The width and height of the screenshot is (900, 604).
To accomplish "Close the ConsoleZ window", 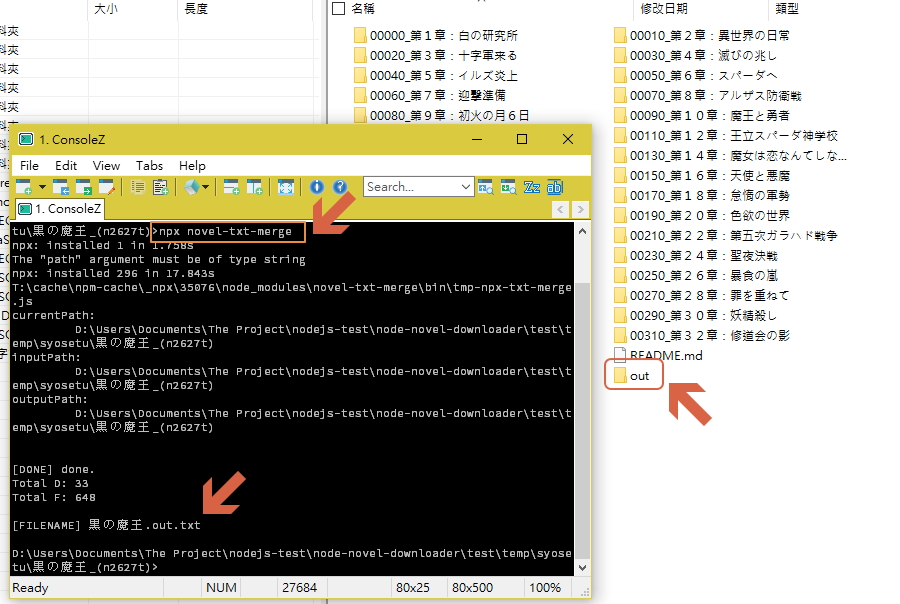I will point(568,139).
